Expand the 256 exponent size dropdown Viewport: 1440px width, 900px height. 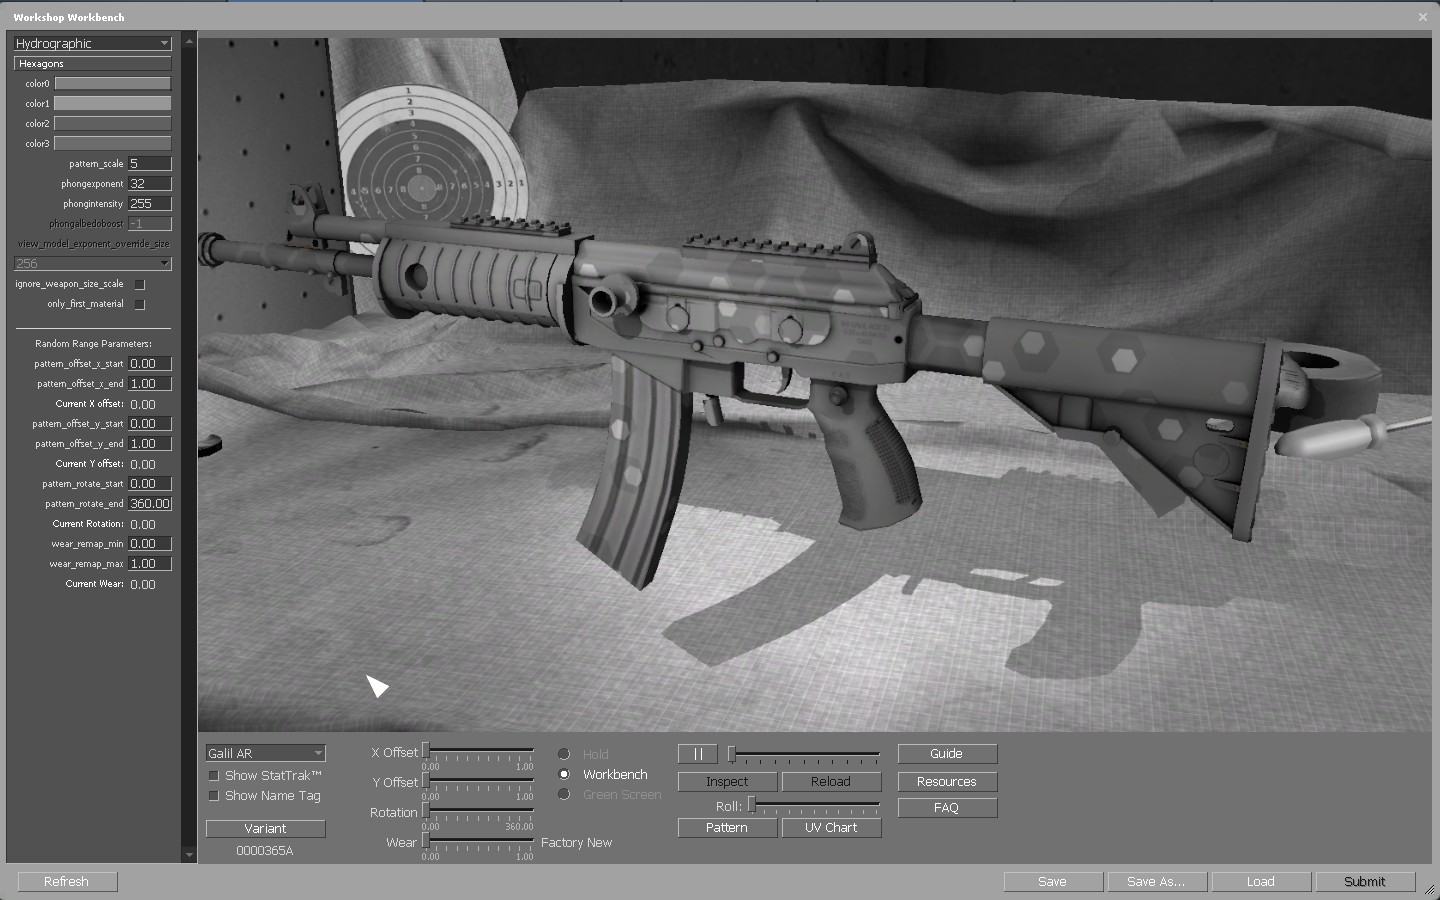click(x=92, y=263)
